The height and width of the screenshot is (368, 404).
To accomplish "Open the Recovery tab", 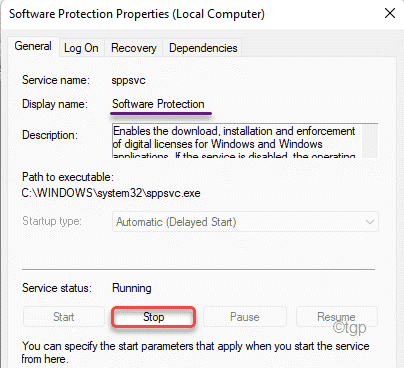I will coord(134,48).
